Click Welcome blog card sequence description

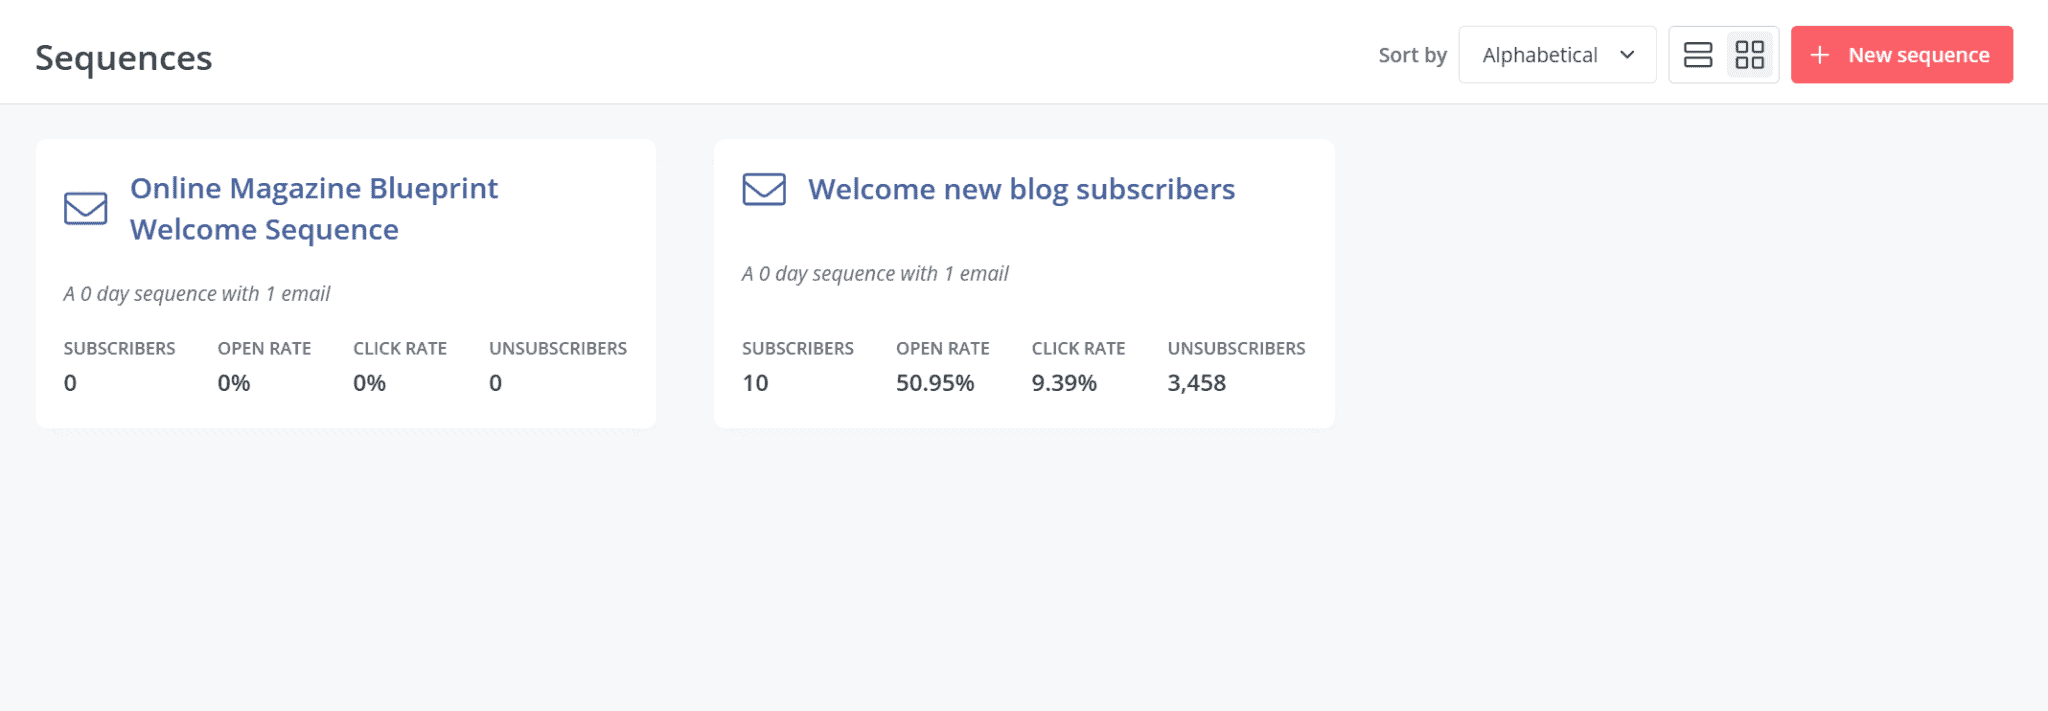[875, 274]
